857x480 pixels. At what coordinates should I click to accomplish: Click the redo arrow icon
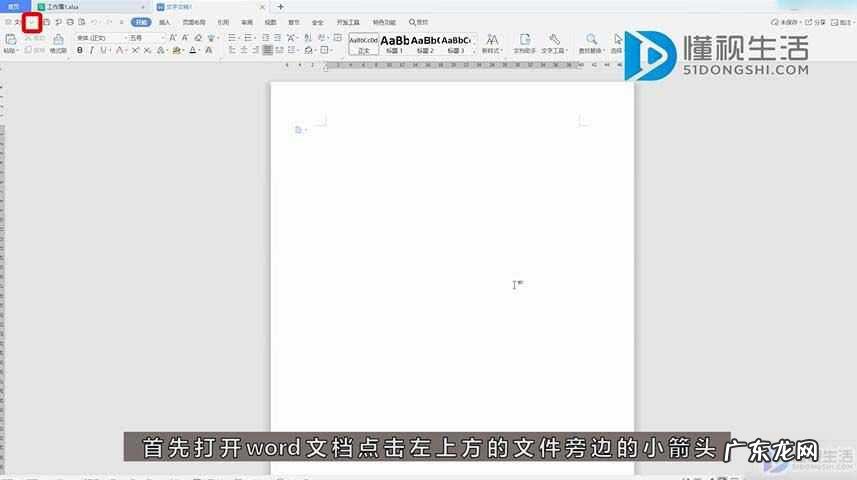[109, 22]
